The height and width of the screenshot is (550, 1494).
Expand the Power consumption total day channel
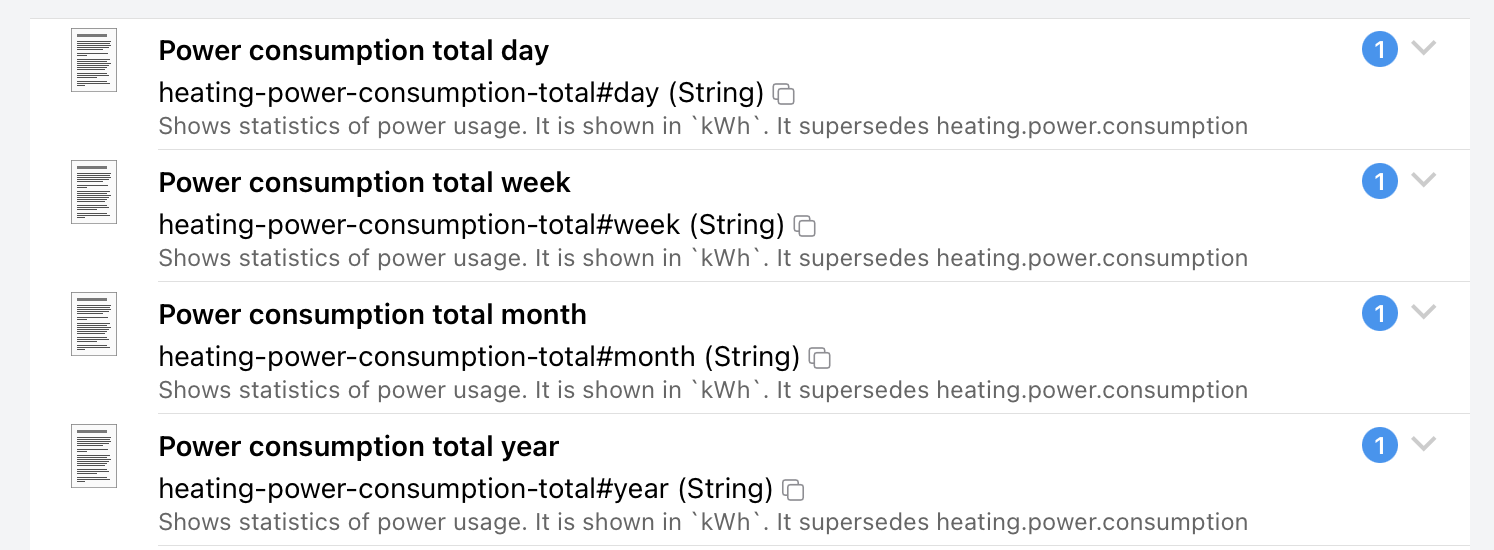[x=1423, y=48]
